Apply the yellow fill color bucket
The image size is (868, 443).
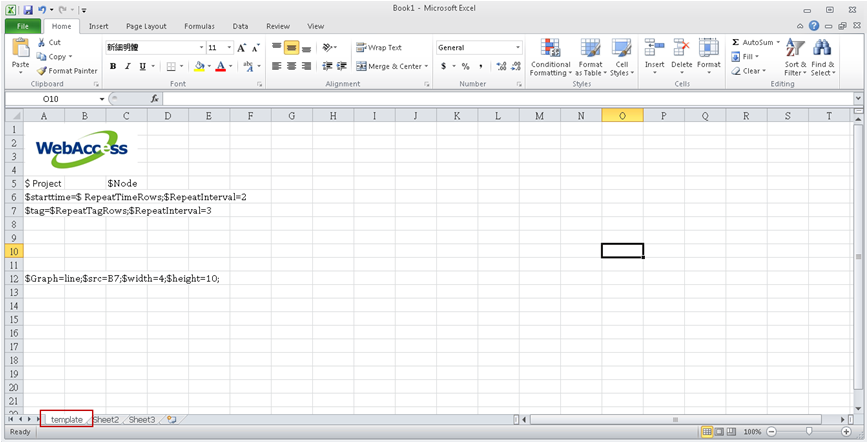coord(200,66)
